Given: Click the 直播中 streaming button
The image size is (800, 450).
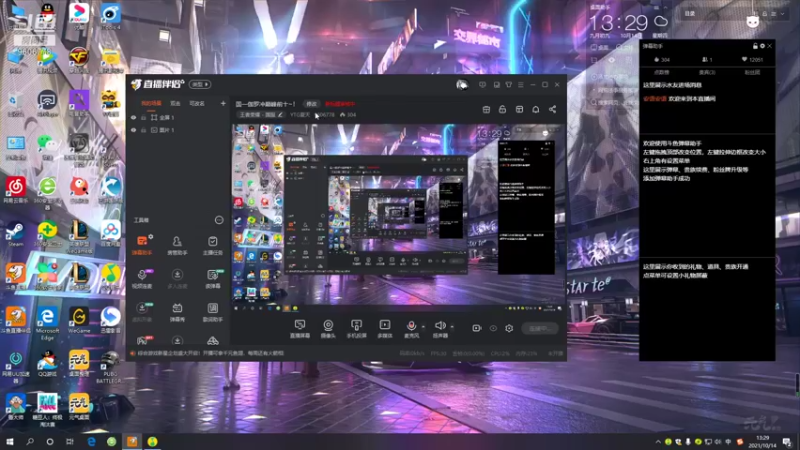Looking at the screenshot, I should tap(540, 329).
